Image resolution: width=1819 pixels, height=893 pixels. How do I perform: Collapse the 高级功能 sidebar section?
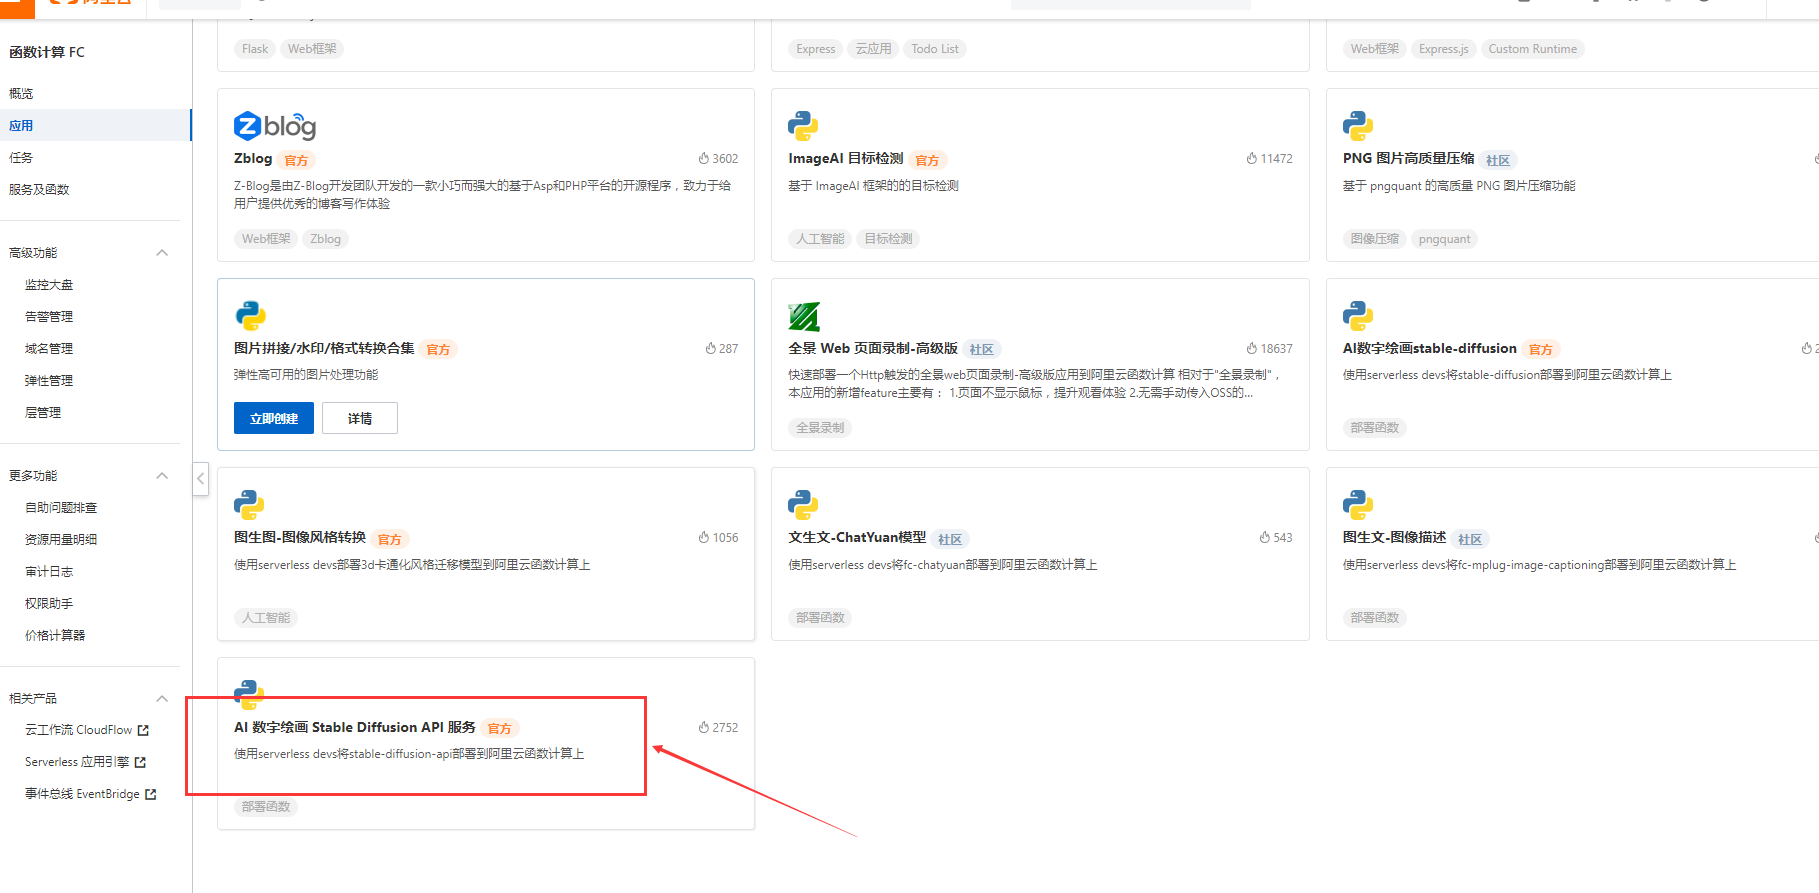tap(162, 253)
